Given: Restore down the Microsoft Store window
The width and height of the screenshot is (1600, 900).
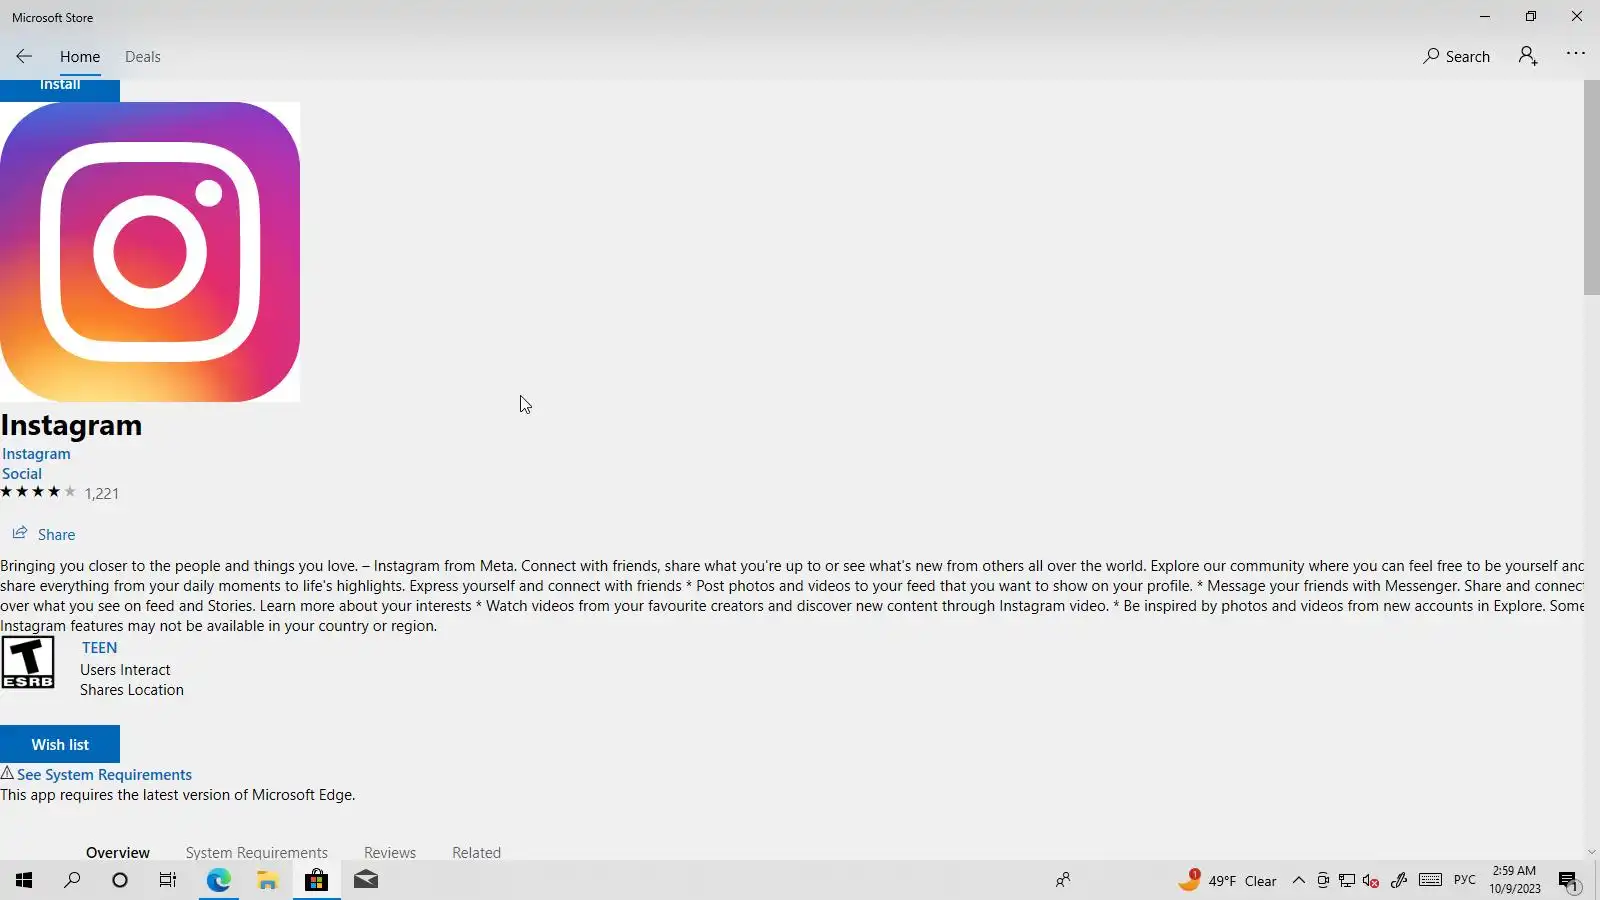Looking at the screenshot, I should [1530, 16].
